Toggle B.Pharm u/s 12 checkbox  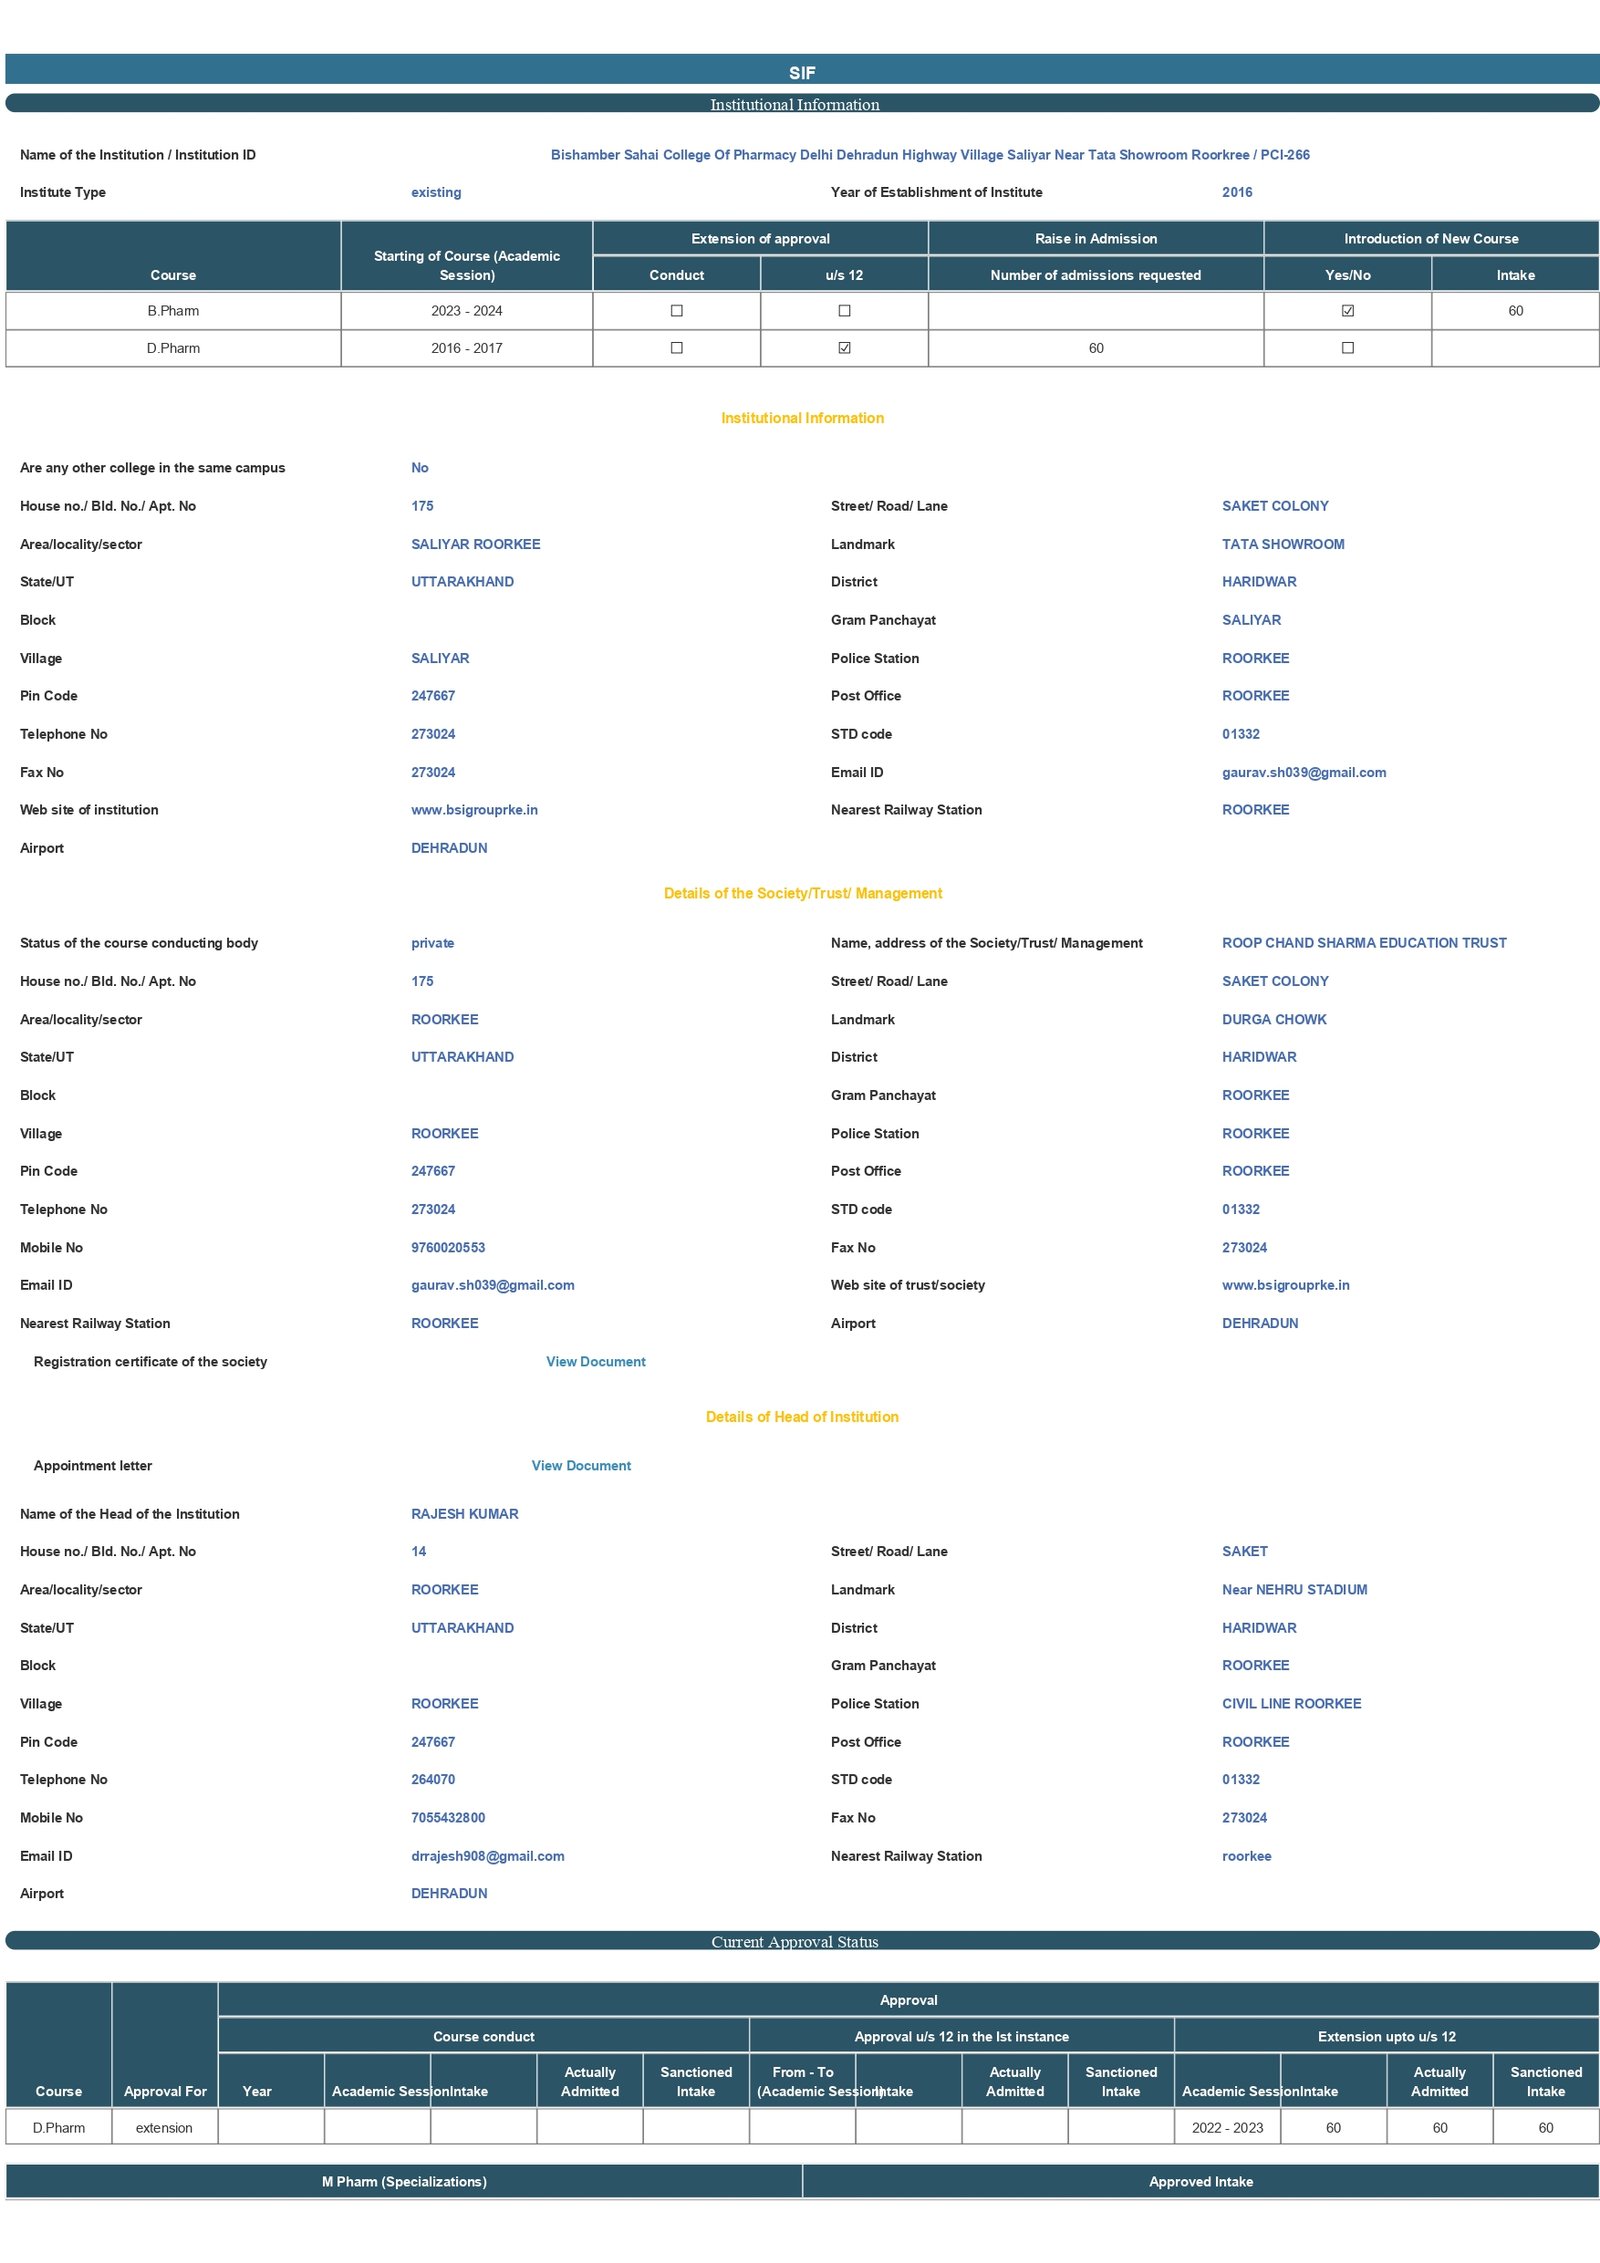click(844, 311)
